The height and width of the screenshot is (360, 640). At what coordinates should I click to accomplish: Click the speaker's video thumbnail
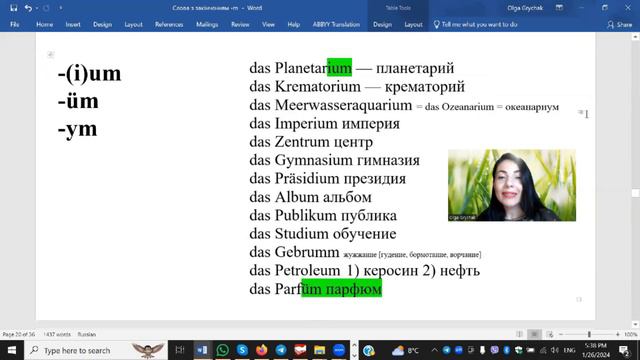(512, 185)
